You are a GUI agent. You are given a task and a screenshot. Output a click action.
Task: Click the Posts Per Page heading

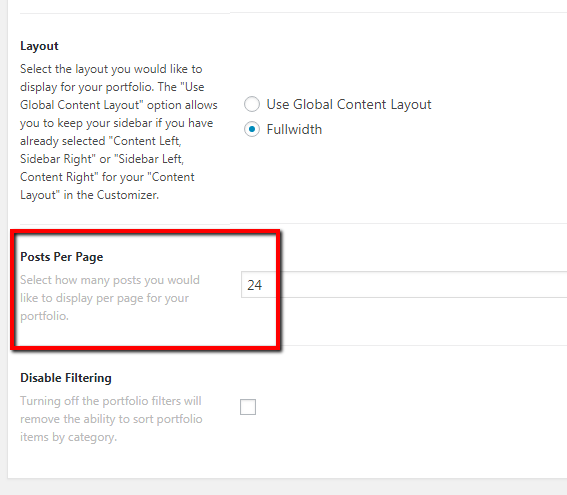click(x=61, y=257)
